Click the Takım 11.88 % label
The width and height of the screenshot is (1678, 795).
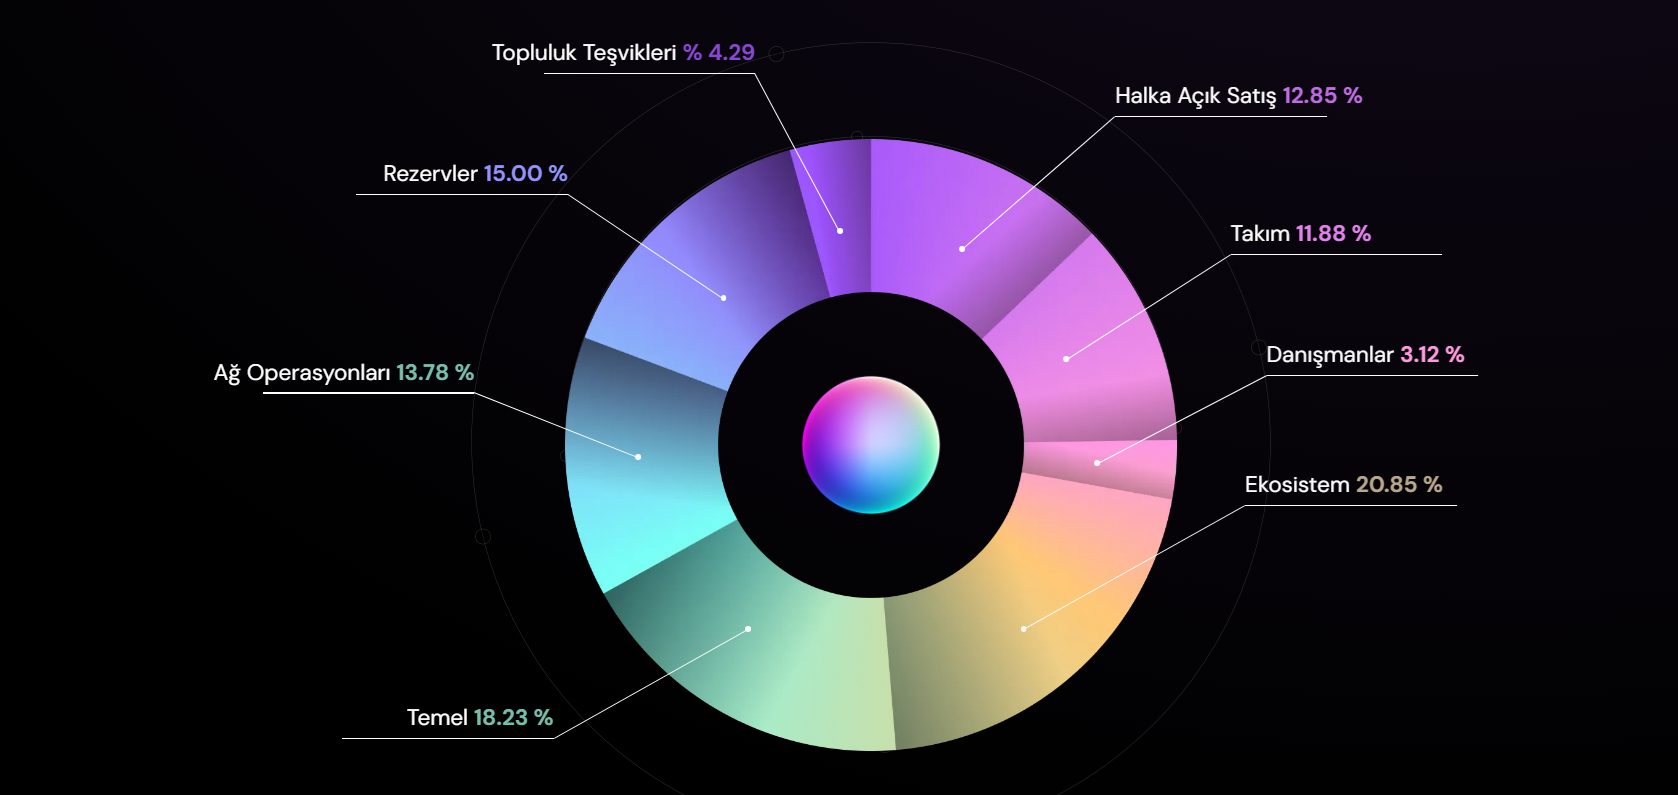click(x=1300, y=234)
